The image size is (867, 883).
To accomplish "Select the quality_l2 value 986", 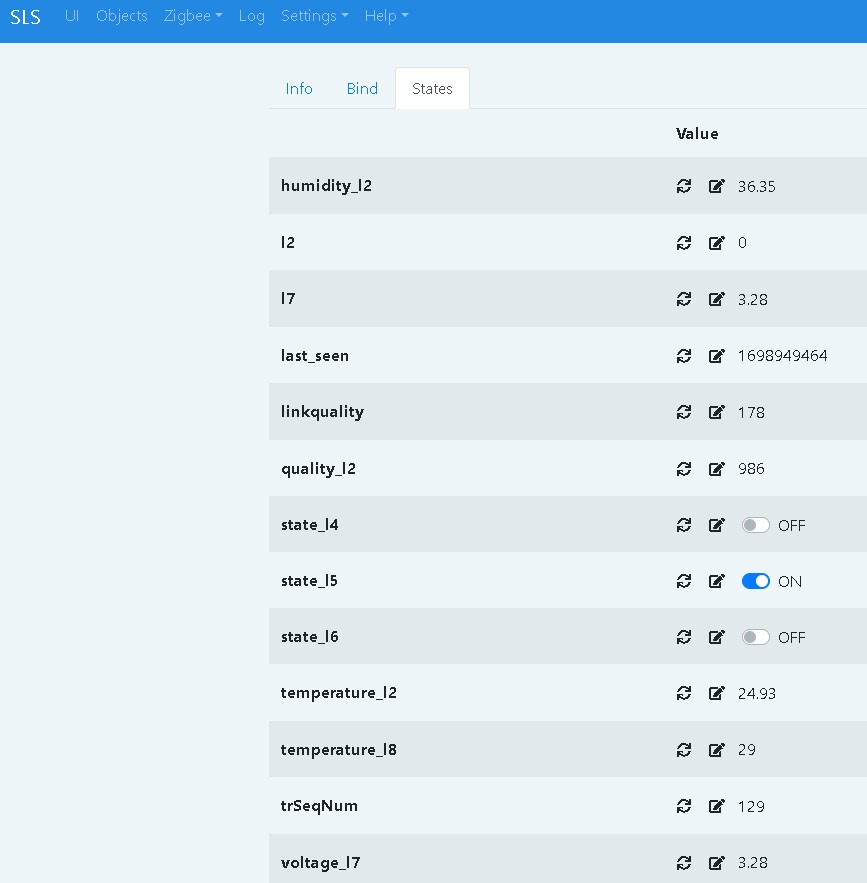I will [751, 469].
